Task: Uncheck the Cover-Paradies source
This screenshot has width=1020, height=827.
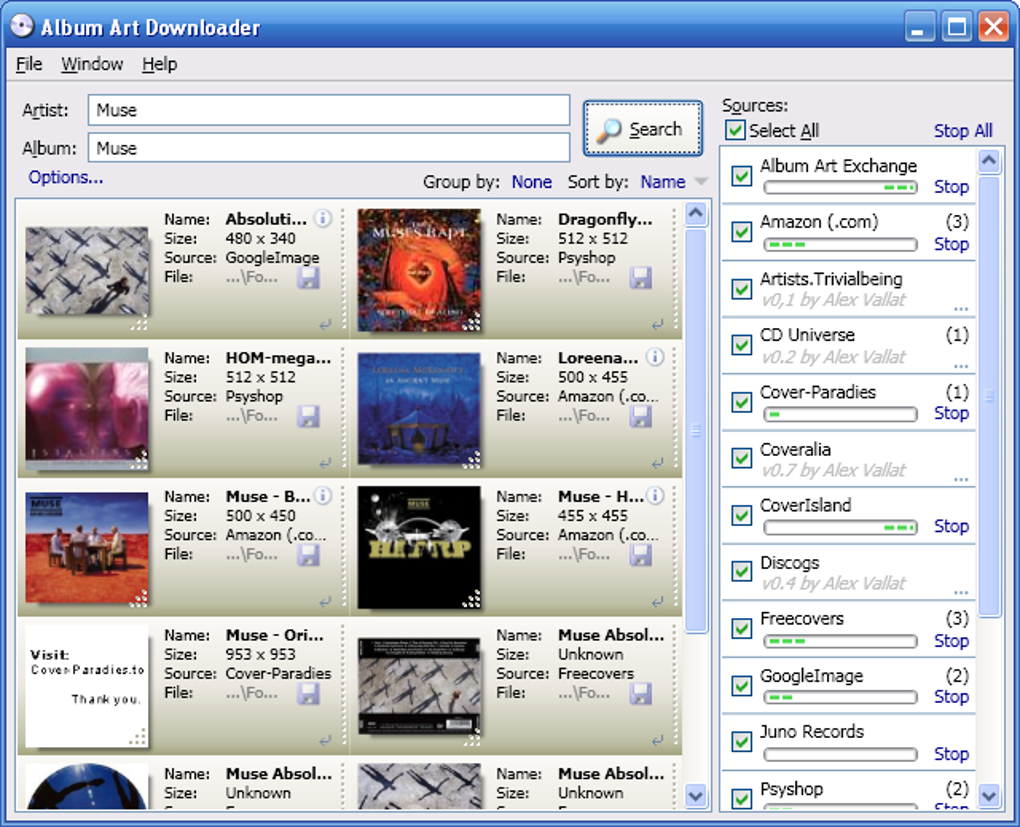Action: 742,401
